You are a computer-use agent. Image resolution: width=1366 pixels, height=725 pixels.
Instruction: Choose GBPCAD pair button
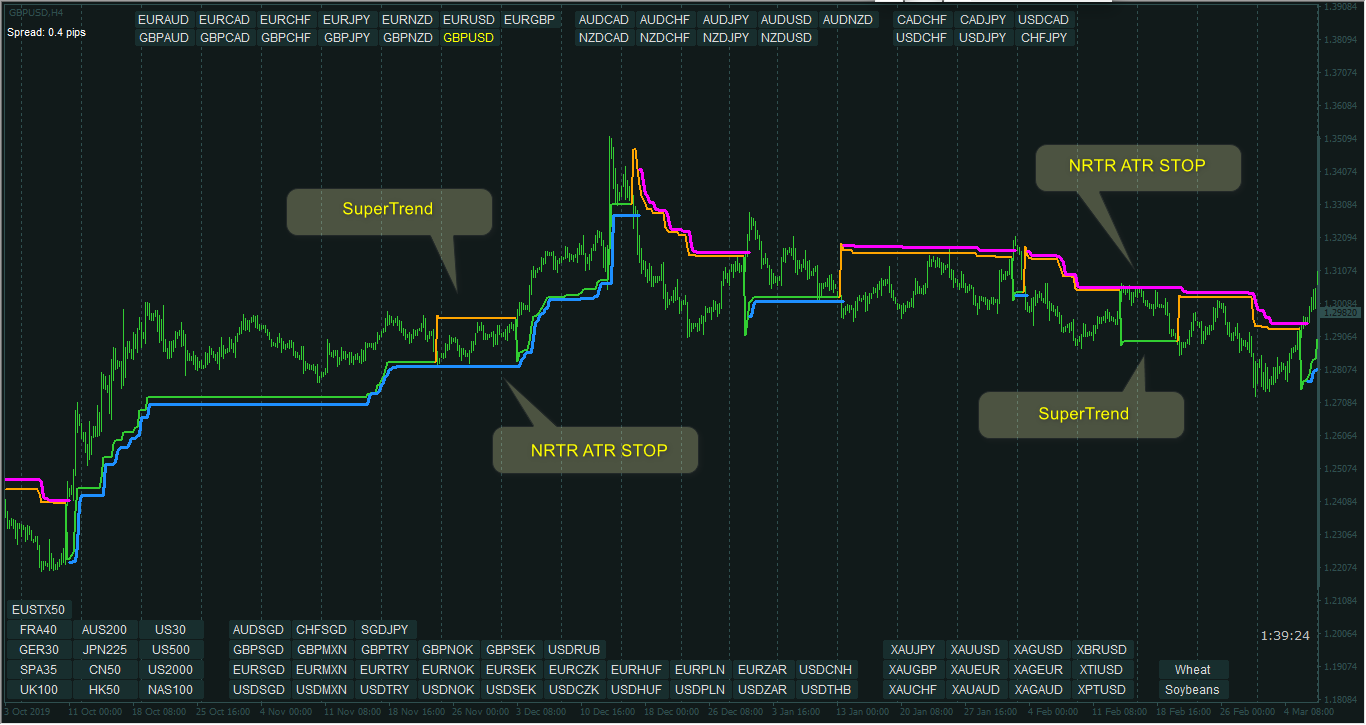[225, 38]
